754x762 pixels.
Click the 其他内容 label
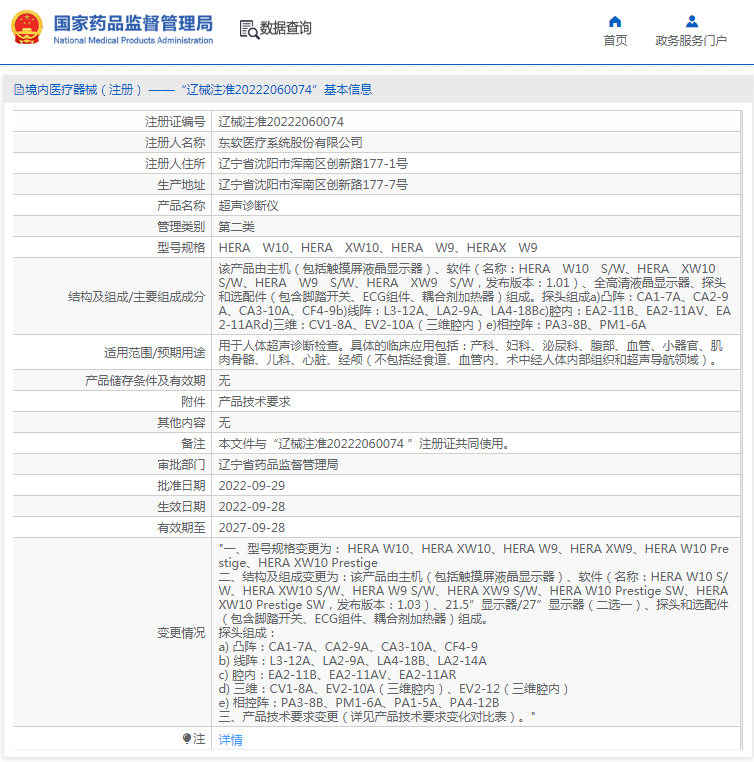181,422
